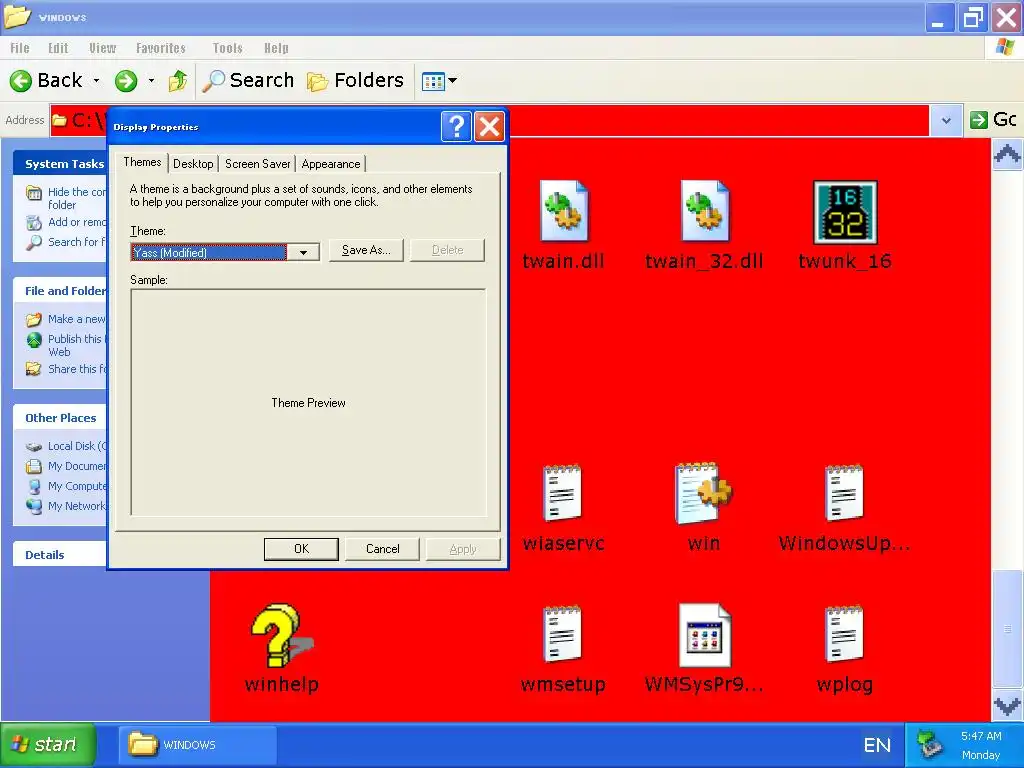Select the winhelp question mark icon

(281, 635)
